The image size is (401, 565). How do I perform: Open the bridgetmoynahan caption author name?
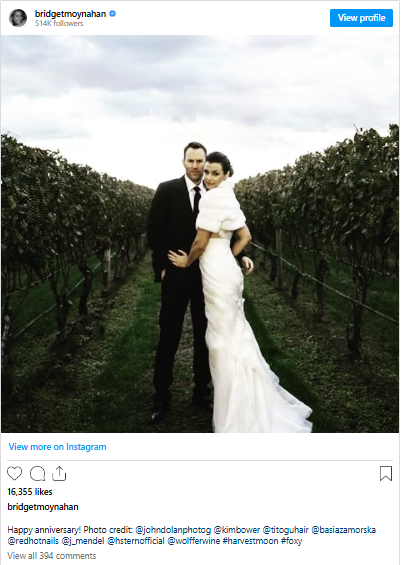pos(43,507)
